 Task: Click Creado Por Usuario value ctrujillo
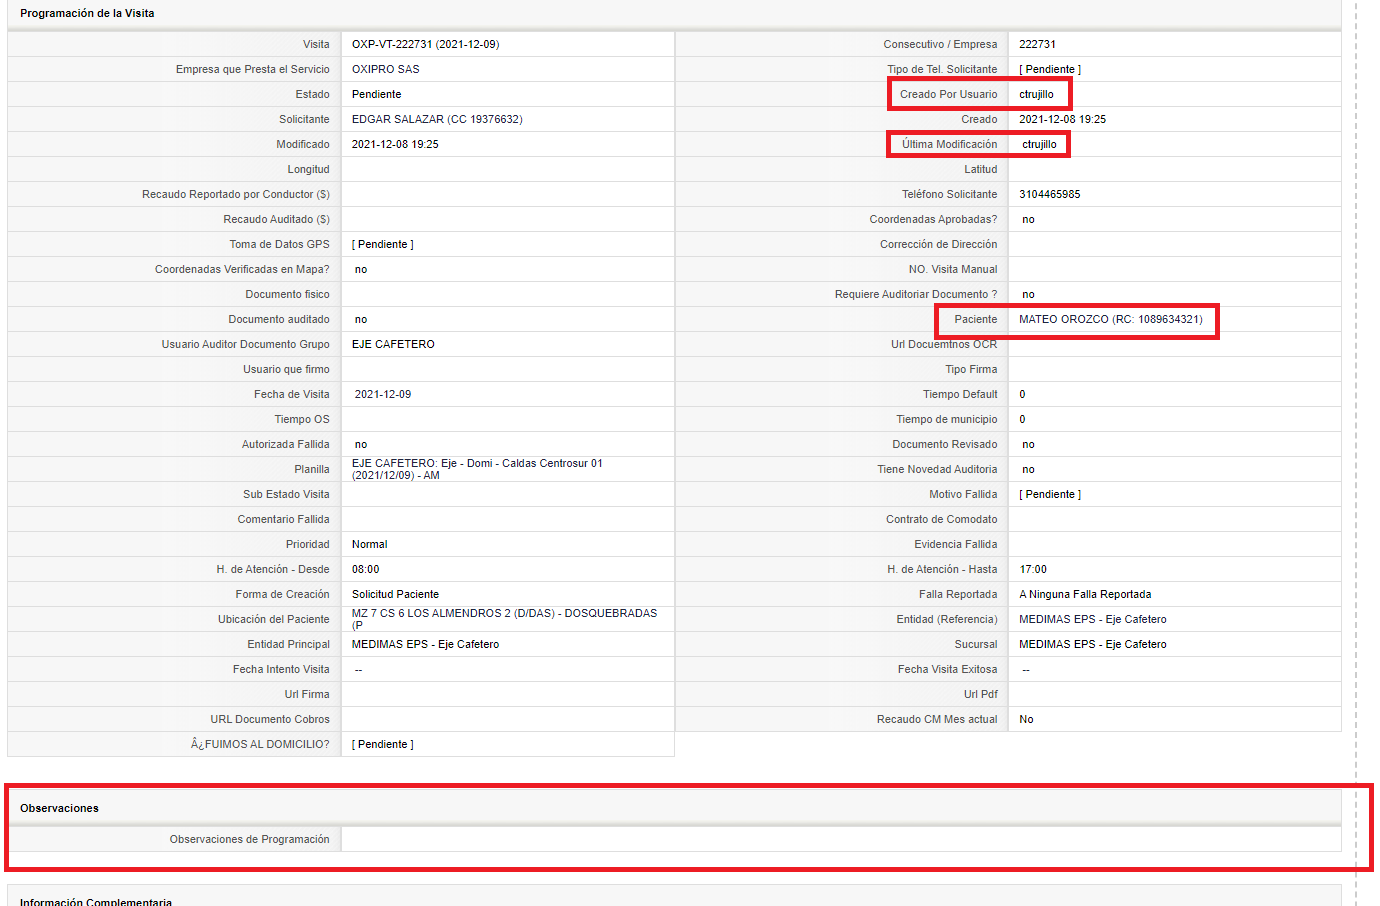click(x=1036, y=94)
